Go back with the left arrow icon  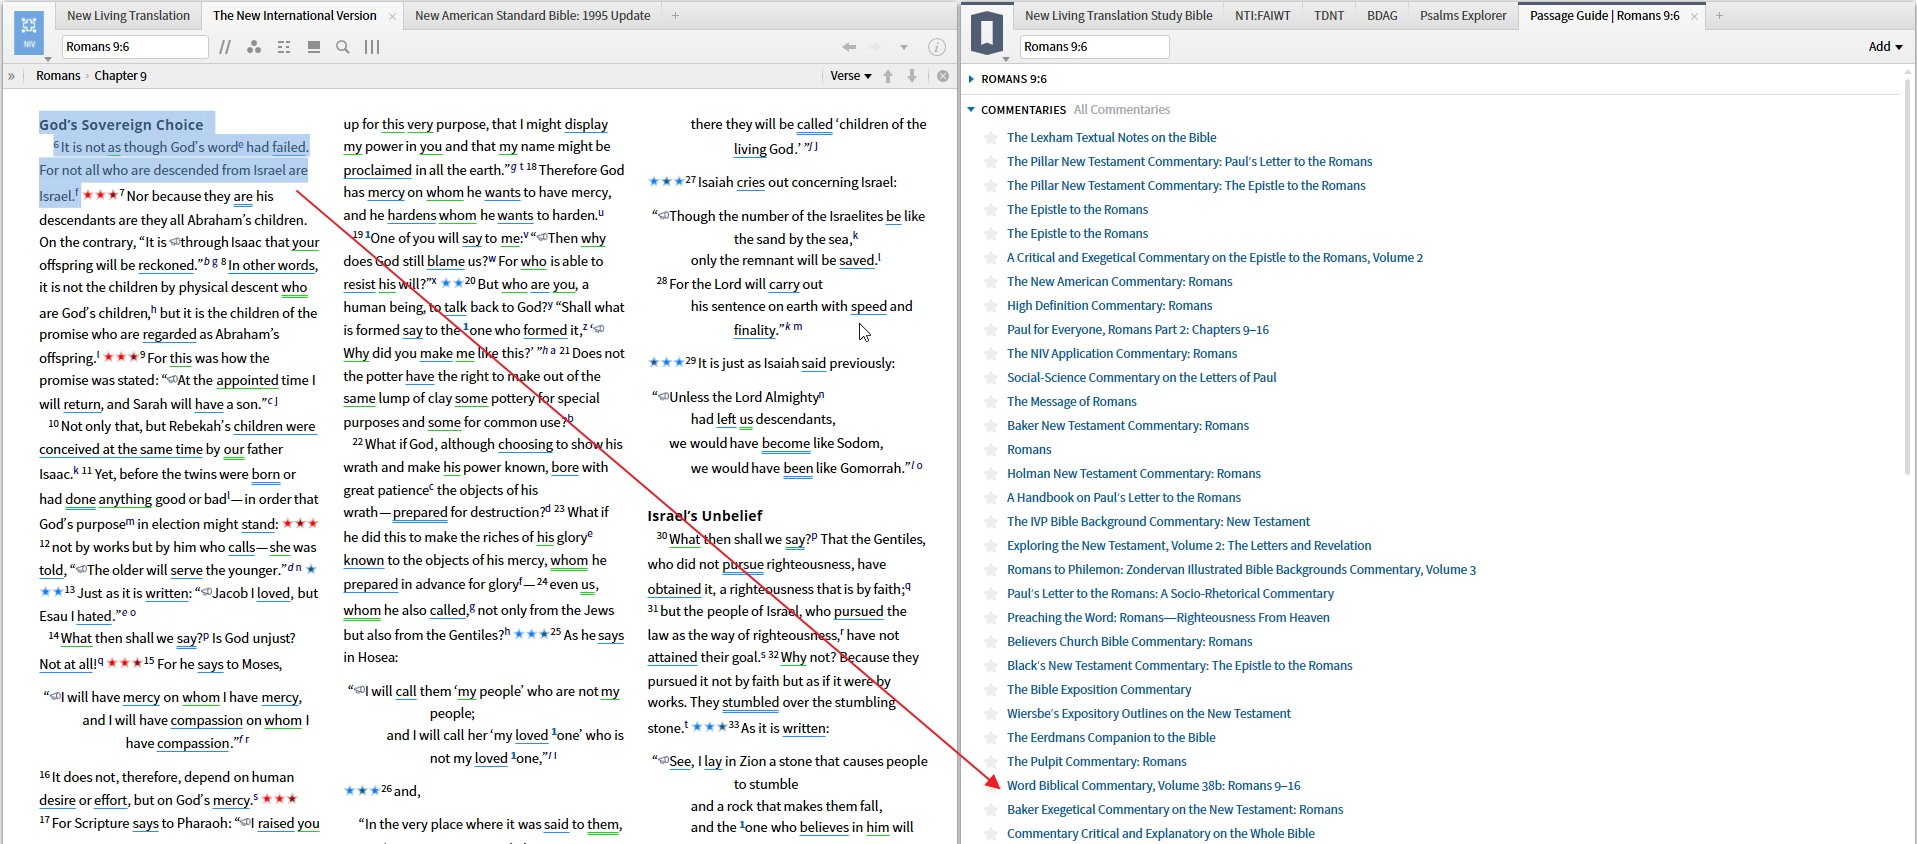(x=849, y=47)
